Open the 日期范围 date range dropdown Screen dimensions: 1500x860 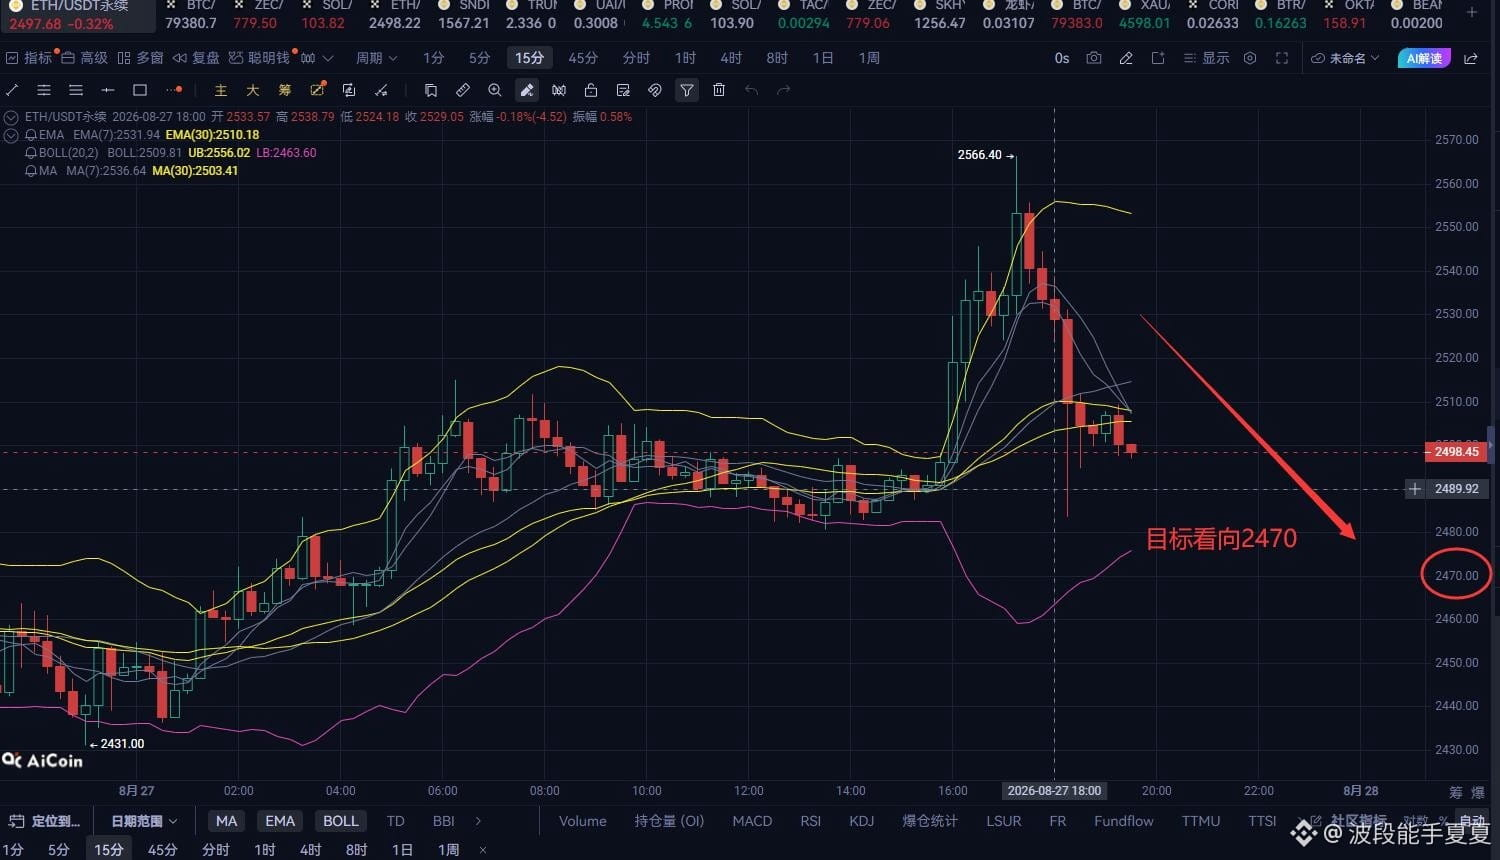pos(144,821)
